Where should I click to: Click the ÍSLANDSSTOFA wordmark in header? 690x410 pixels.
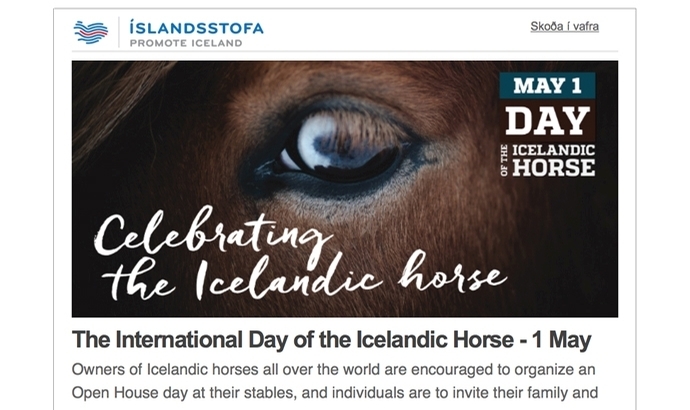point(196,28)
